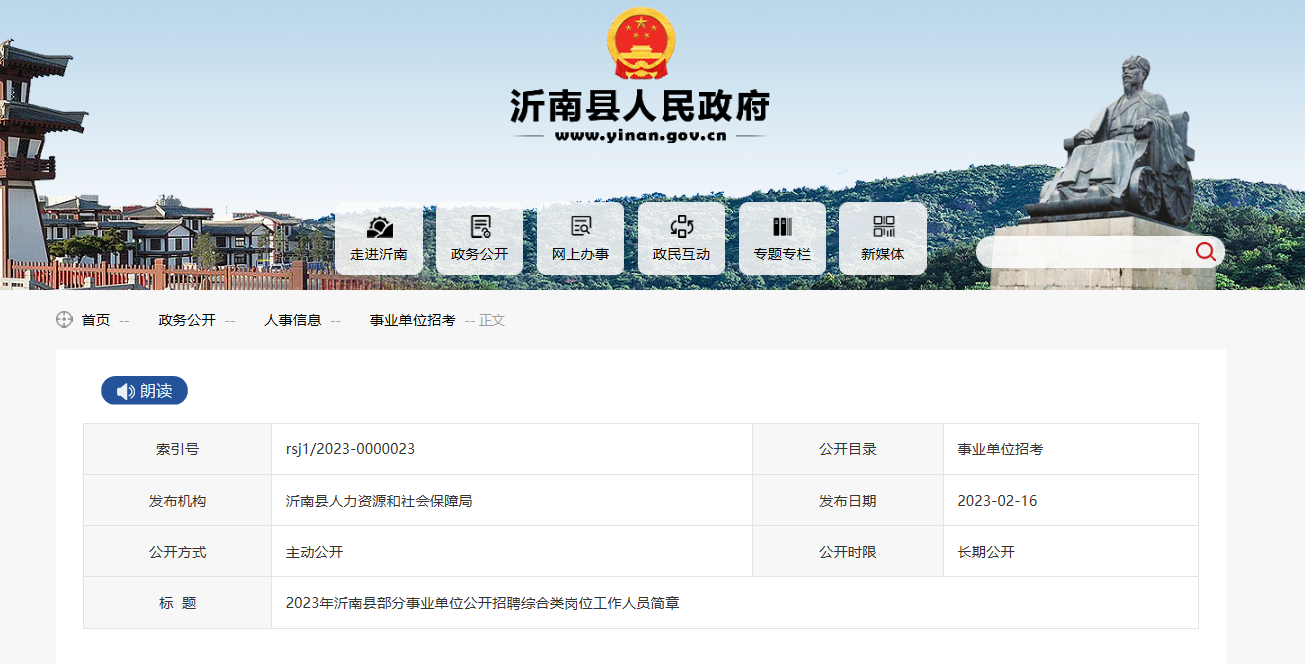Click the 索引号 label cell
This screenshot has width=1305, height=664.
pos(177,449)
